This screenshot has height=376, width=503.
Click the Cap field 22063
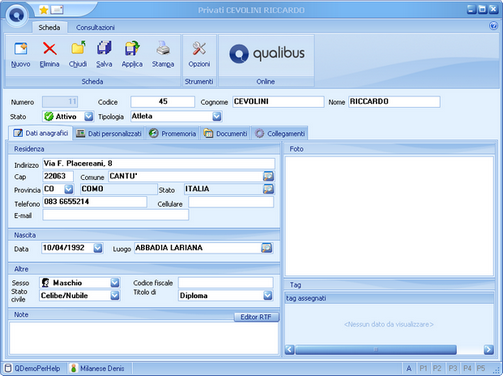(x=58, y=176)
